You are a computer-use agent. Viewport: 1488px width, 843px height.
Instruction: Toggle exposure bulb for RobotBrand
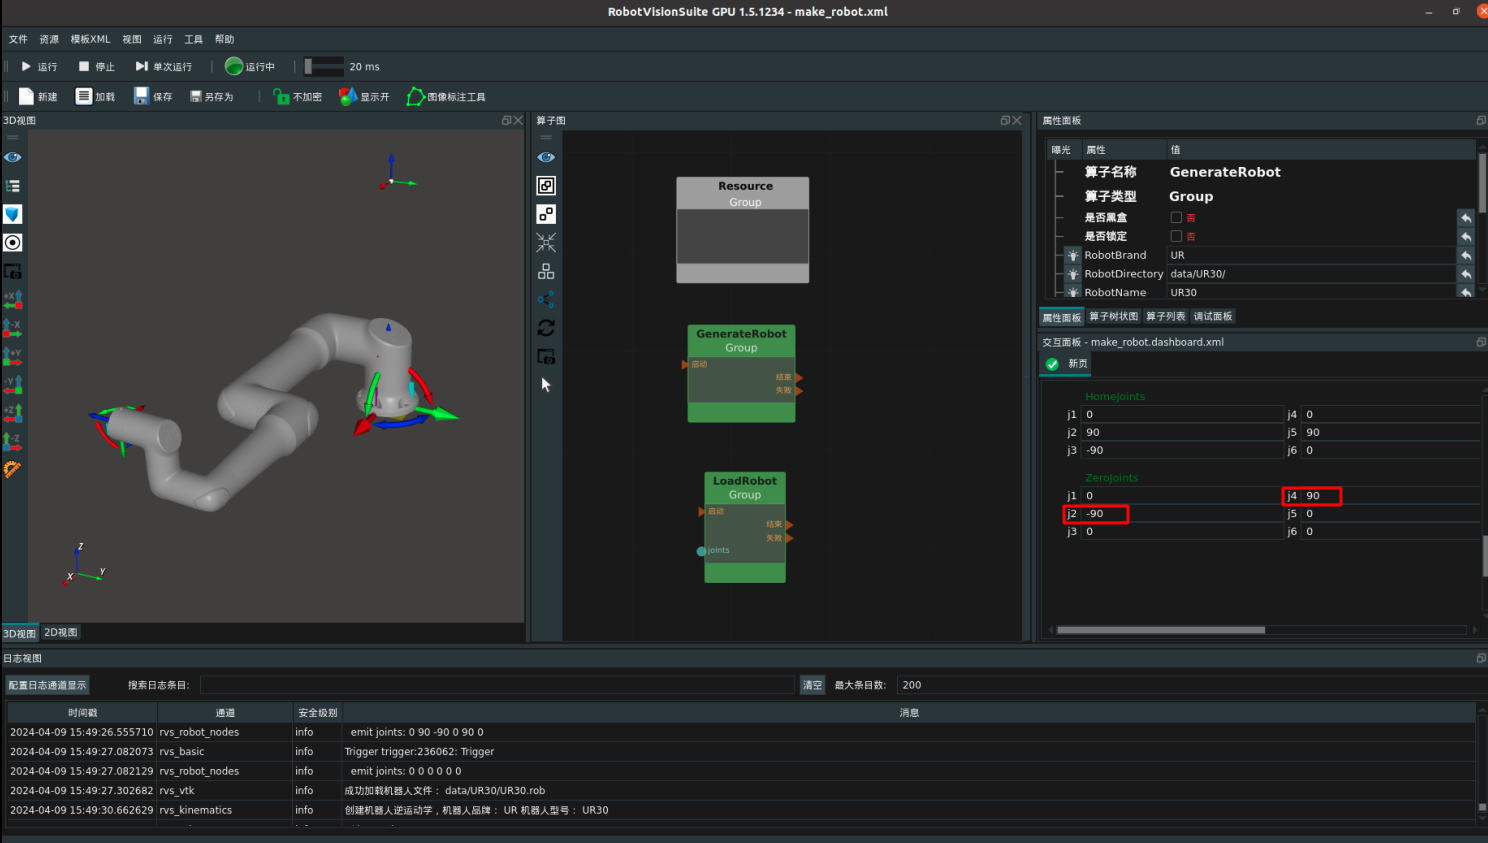coord(1073,255)
